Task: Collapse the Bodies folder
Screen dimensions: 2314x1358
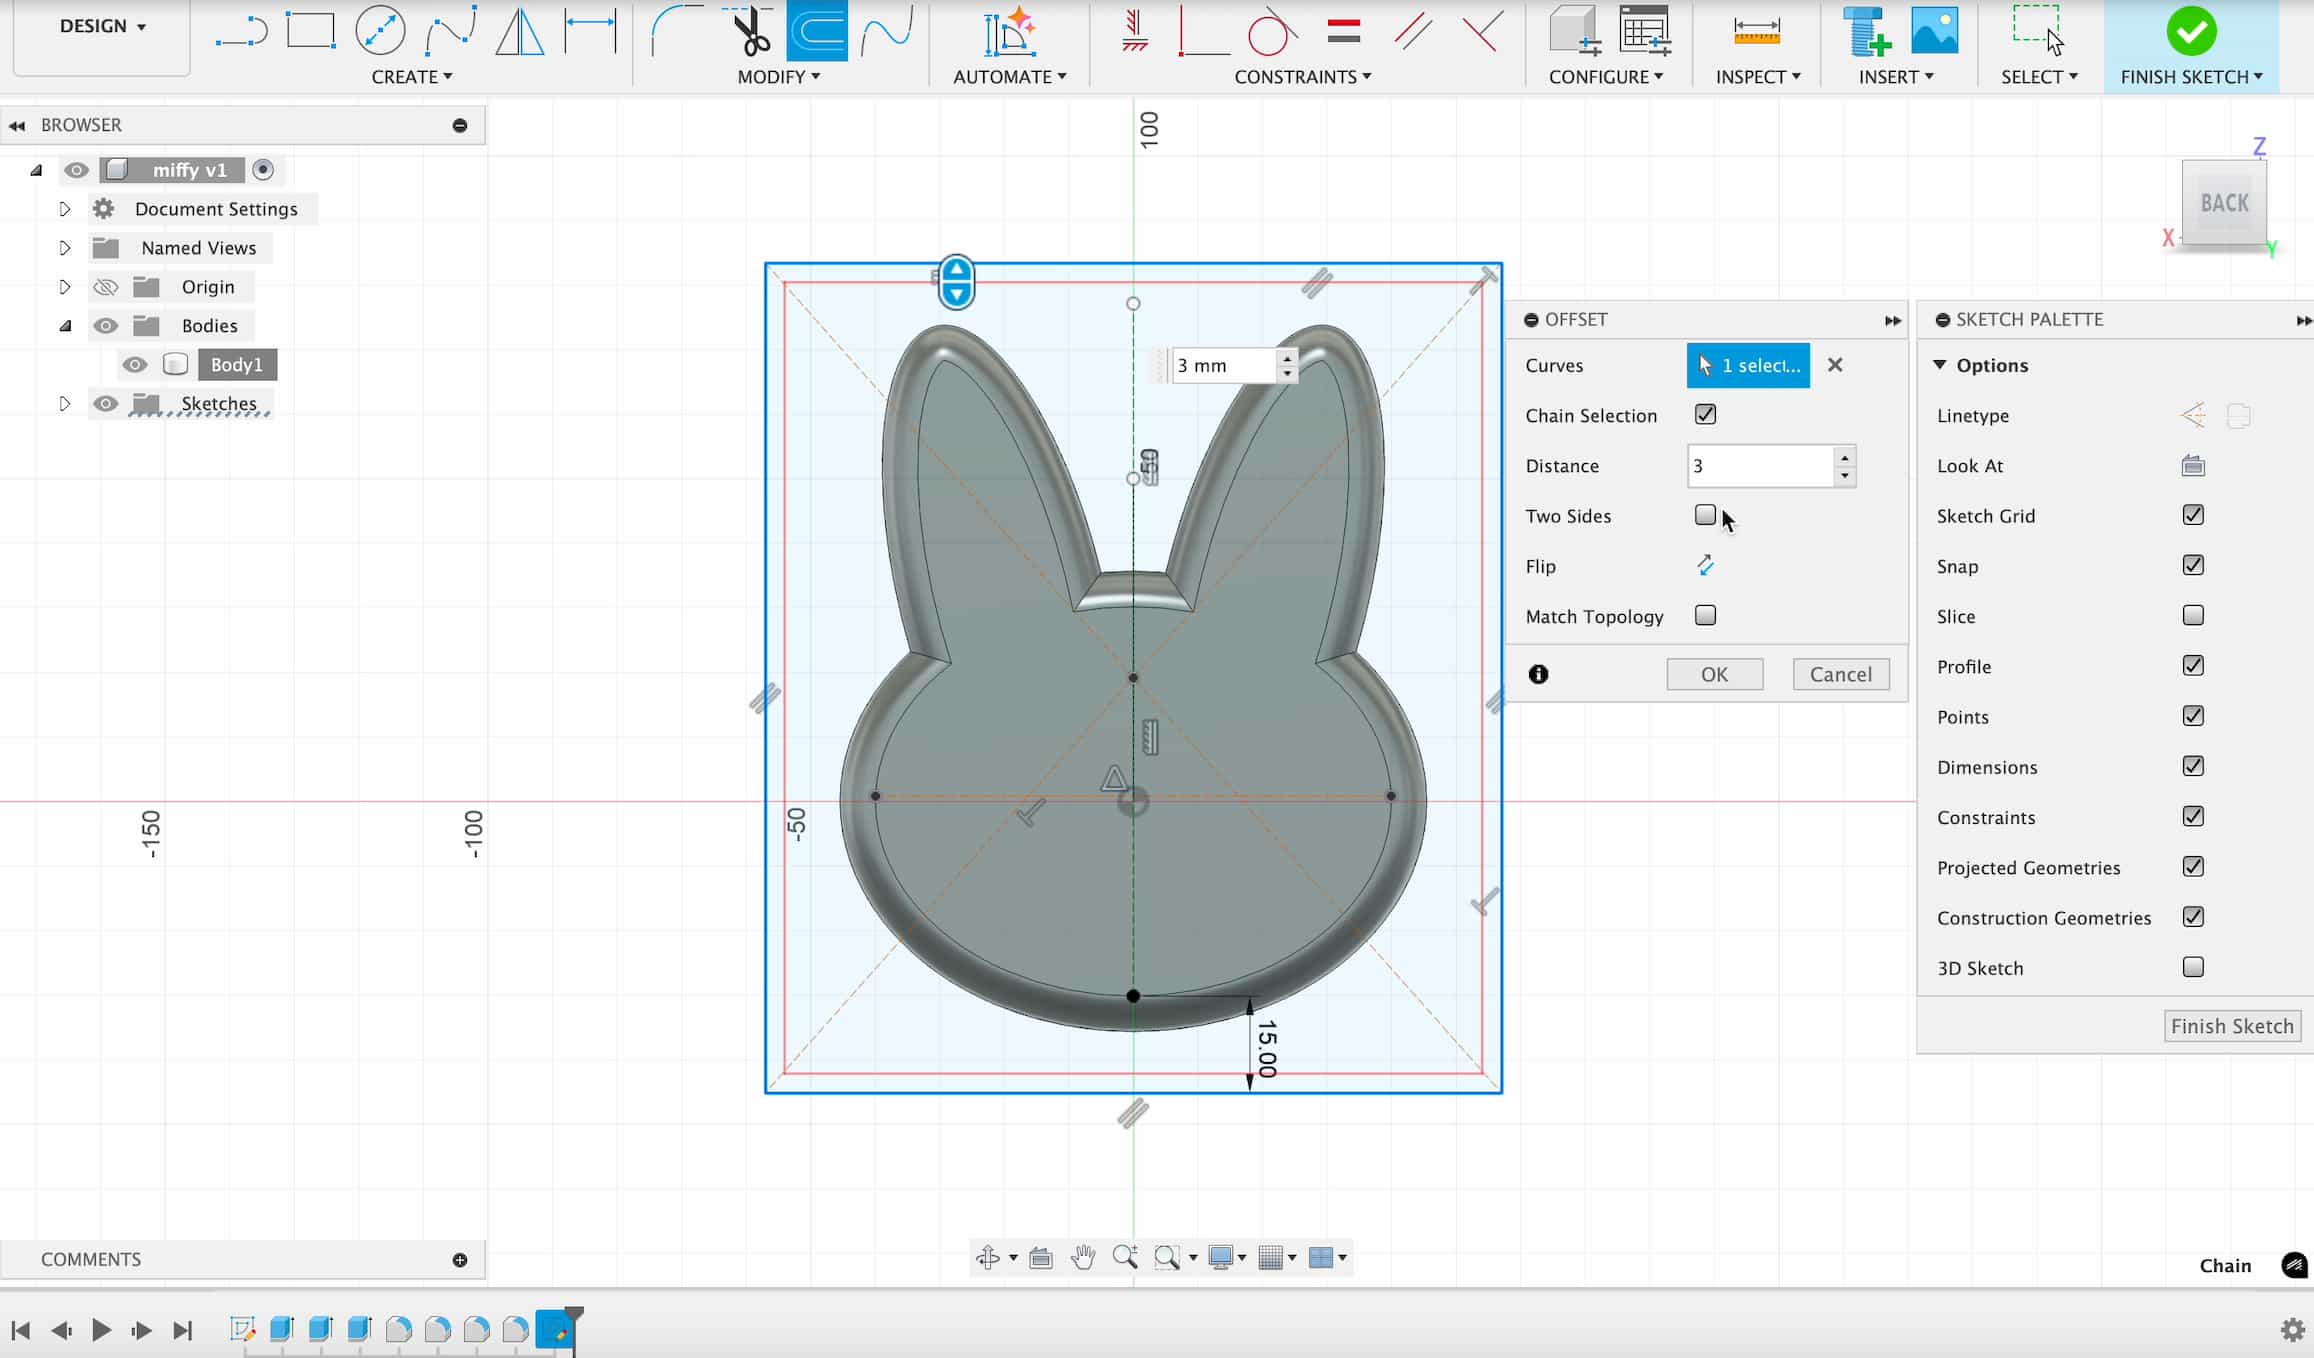Action: [65, 326]
